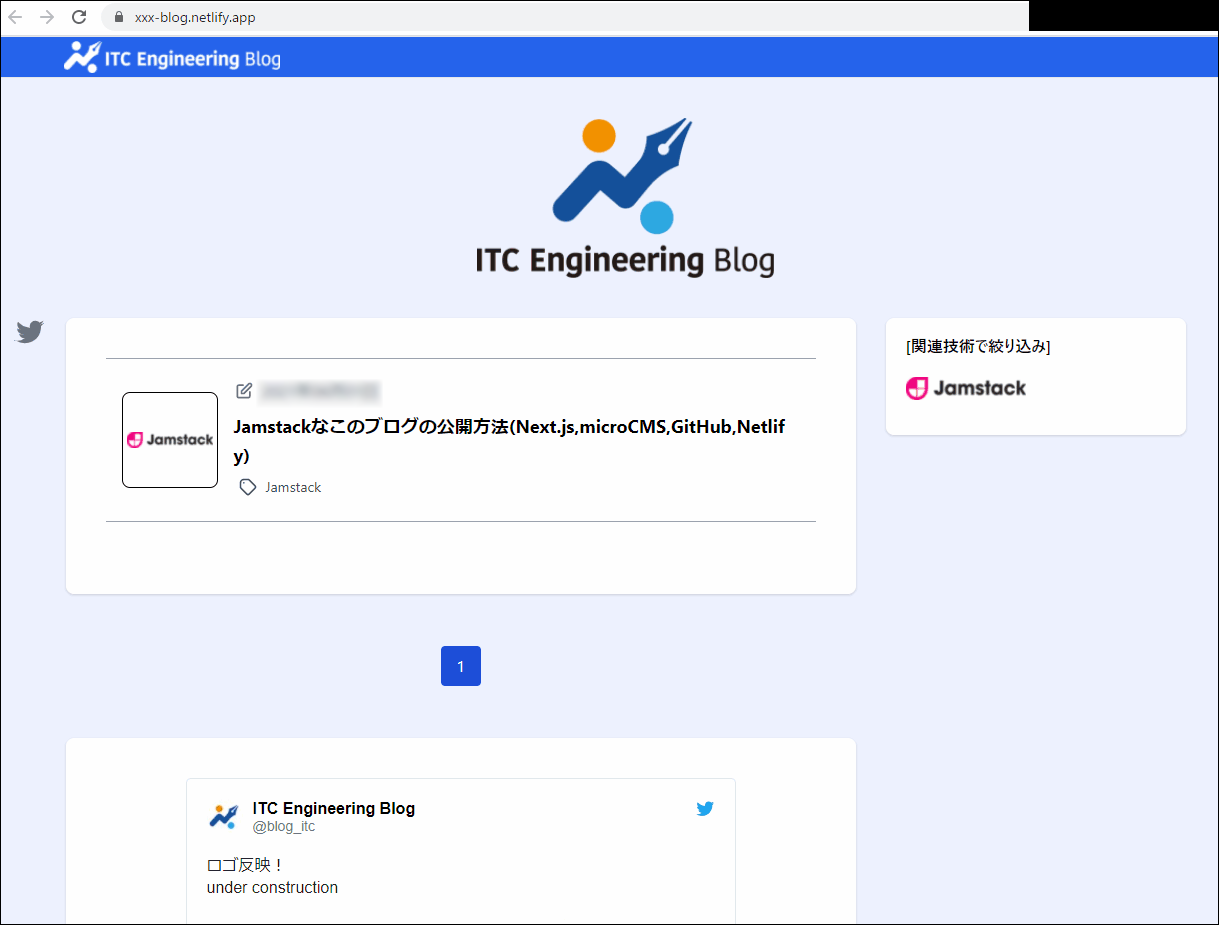The height and width of the screenshot is (925, 1219).
Task: Click the ITC Engineering Blog header logo
Action: coord(172,57)
